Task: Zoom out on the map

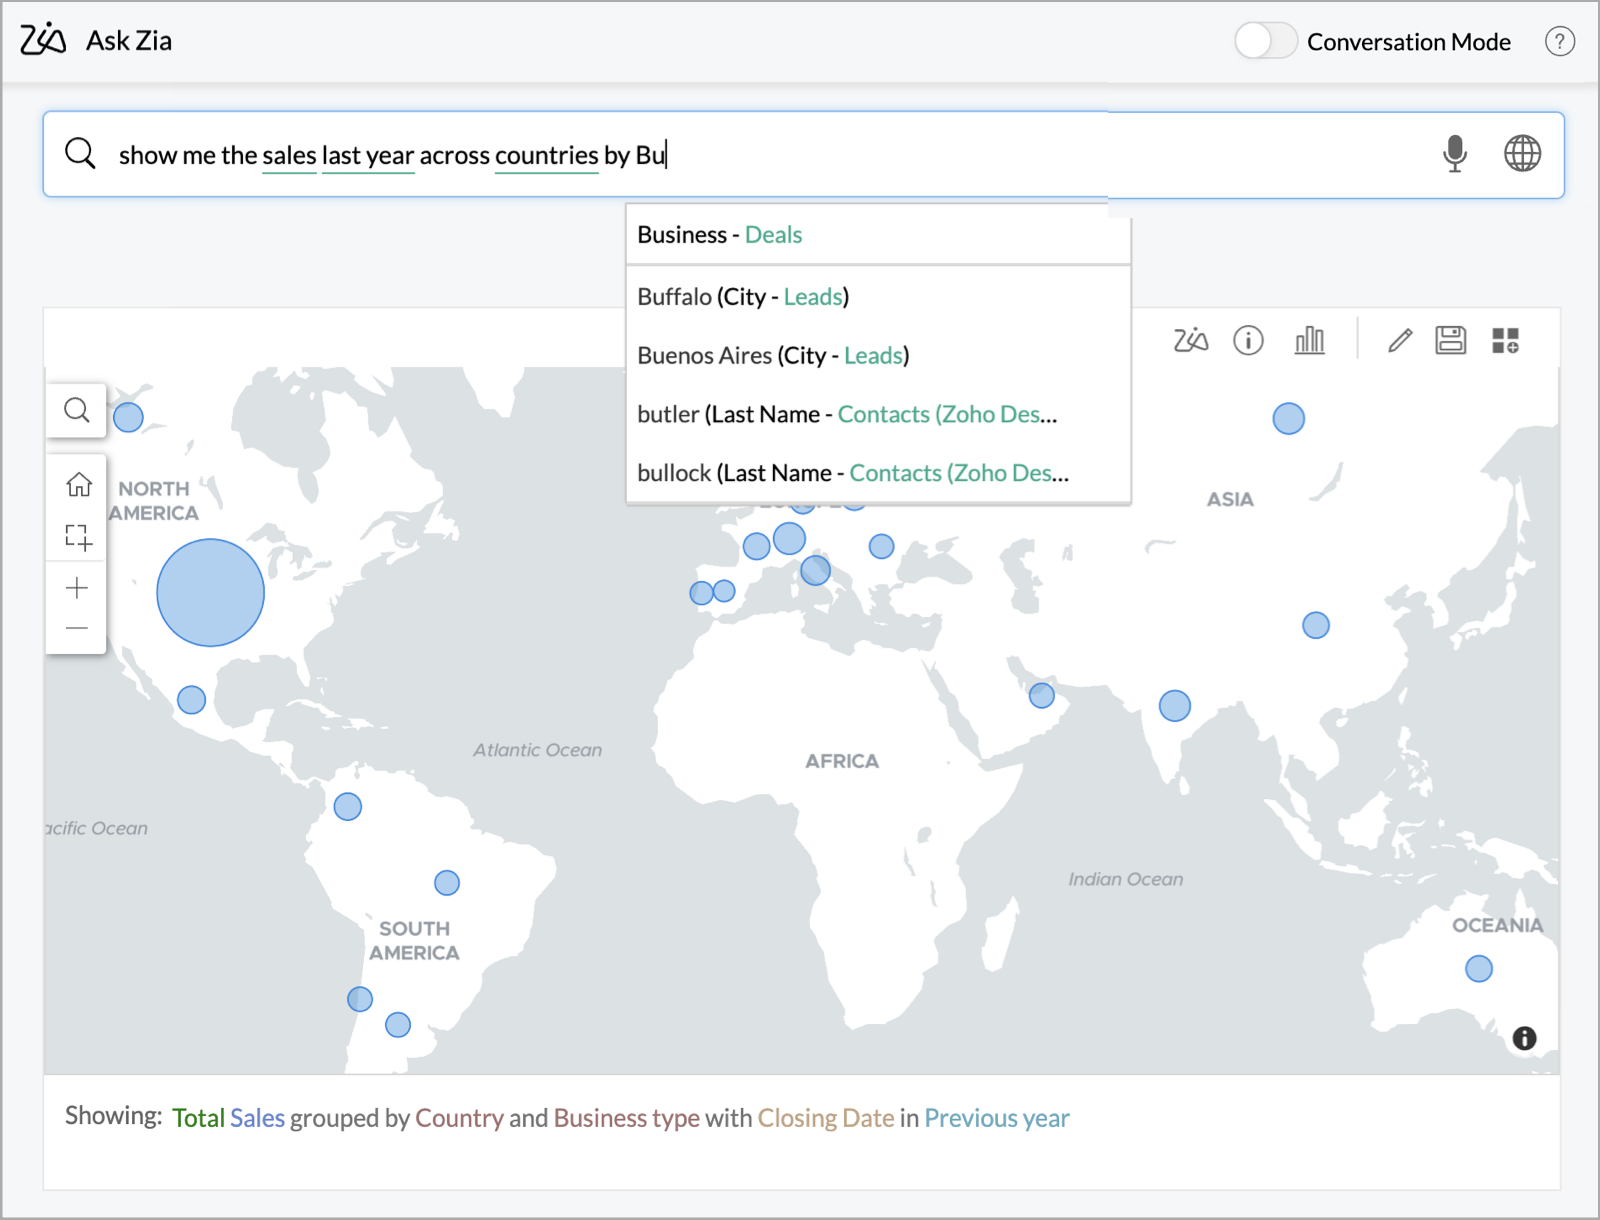Action: point(77,628)
